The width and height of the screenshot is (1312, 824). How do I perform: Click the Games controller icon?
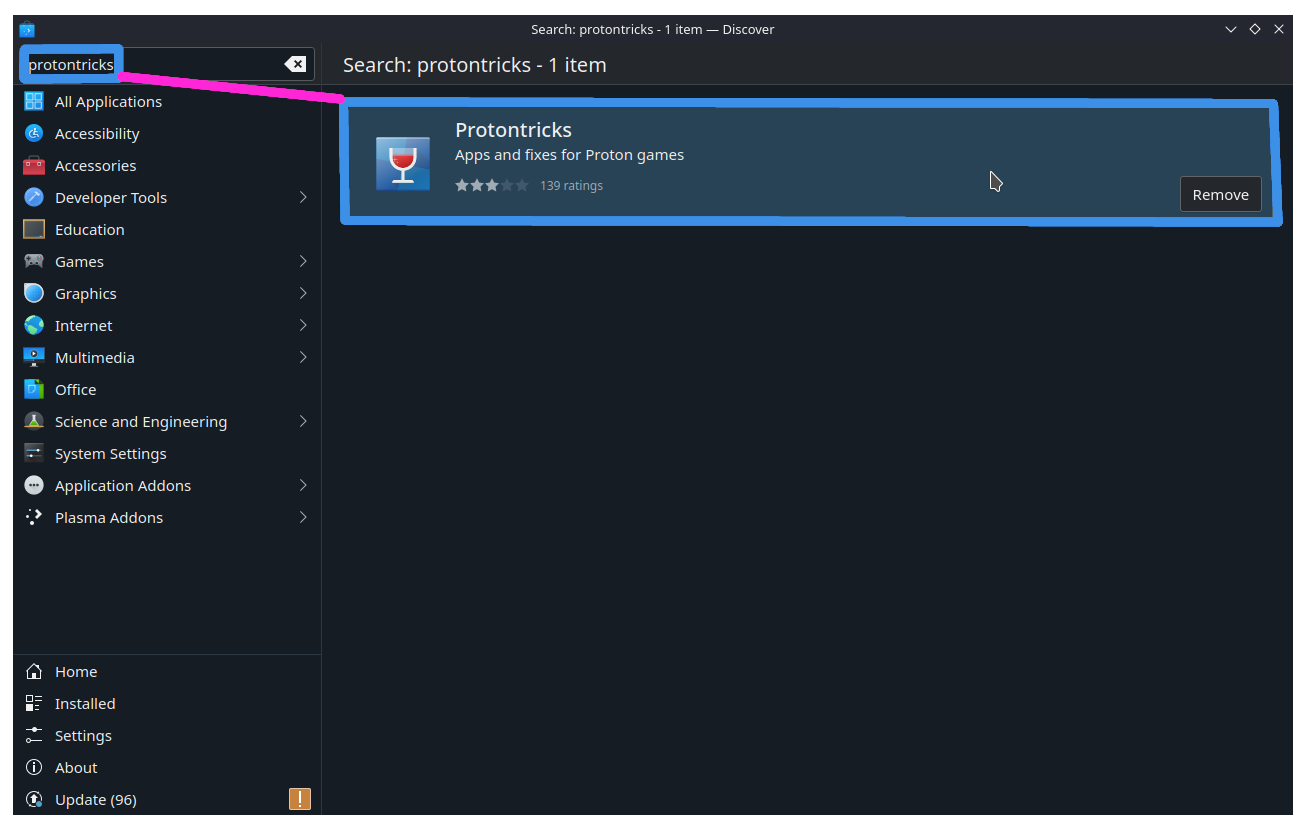34,261
